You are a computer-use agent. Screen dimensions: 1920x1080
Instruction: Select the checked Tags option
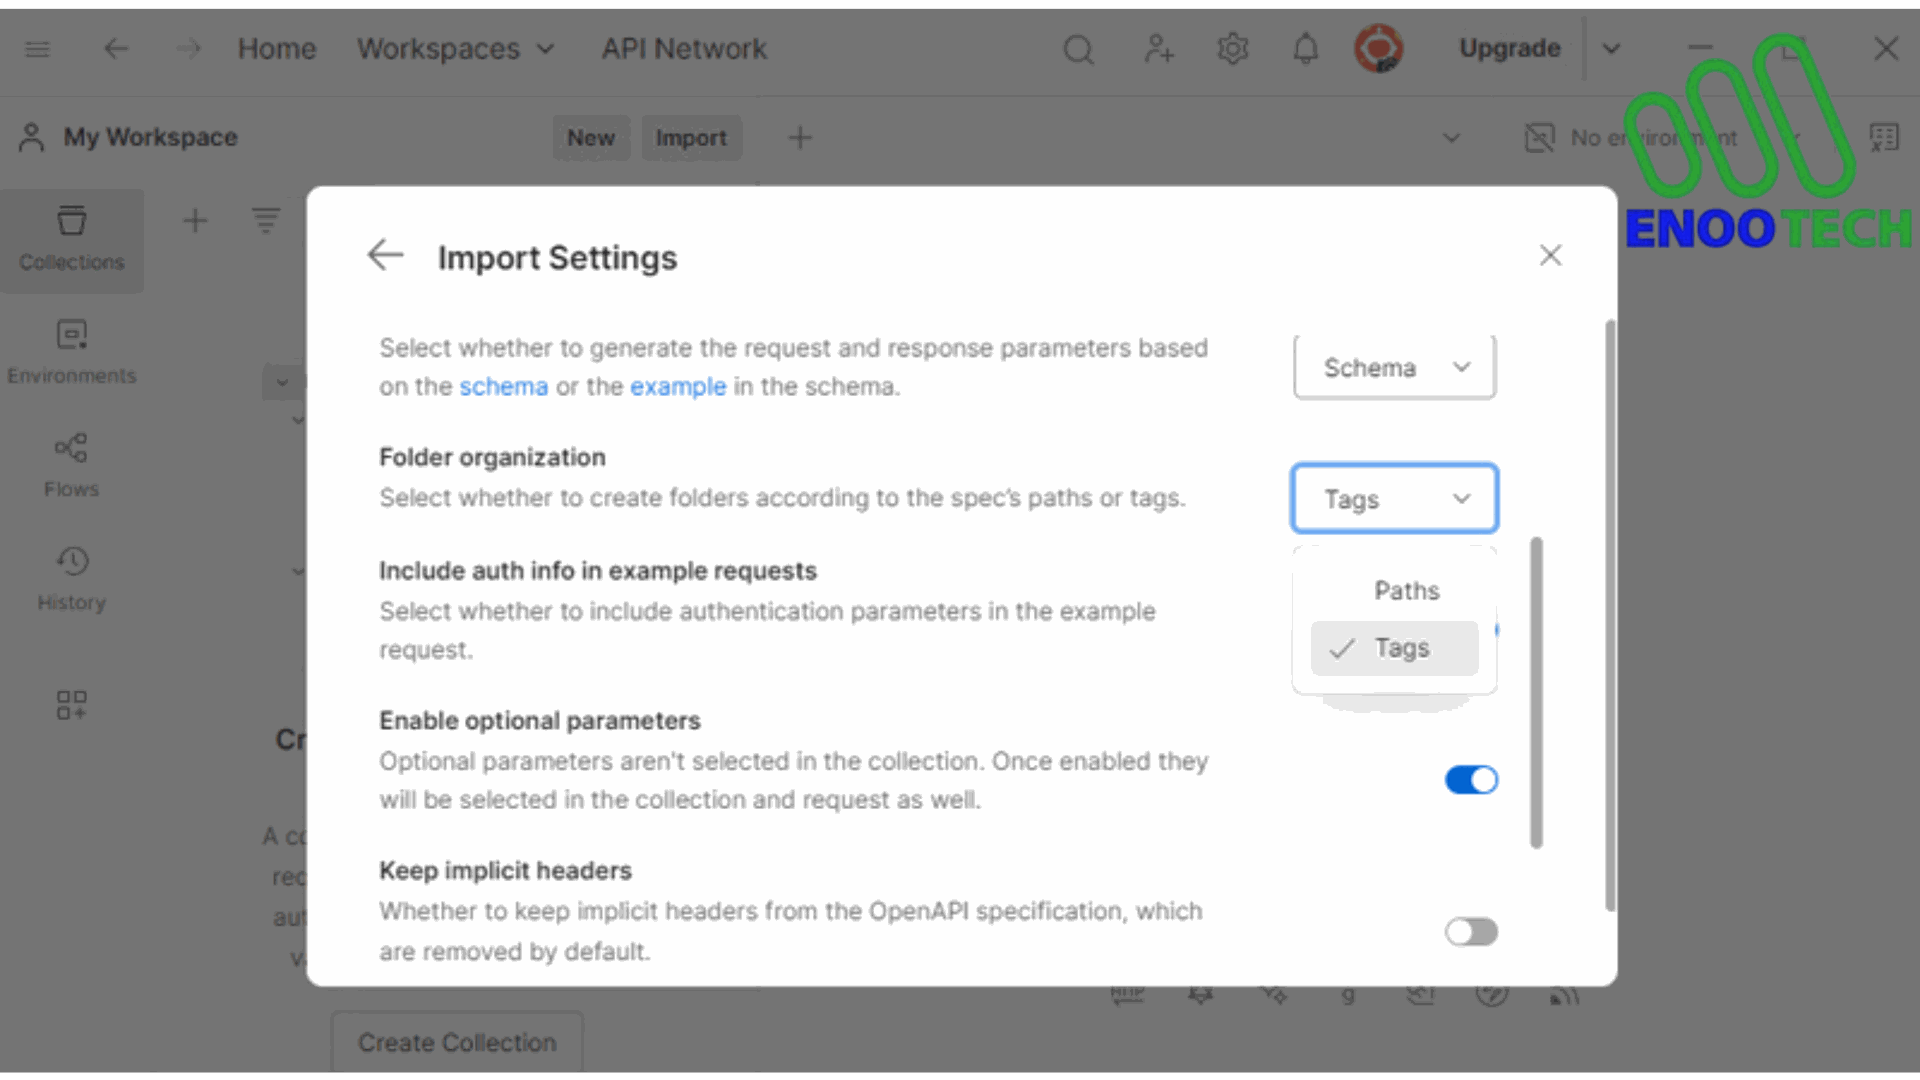click(x=1395, y=648)
